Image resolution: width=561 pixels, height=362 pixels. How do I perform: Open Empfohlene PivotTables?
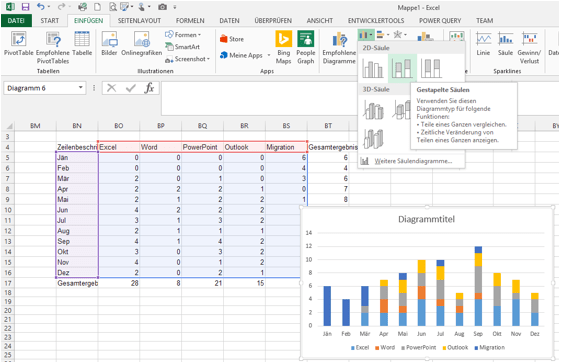point(53,48)
